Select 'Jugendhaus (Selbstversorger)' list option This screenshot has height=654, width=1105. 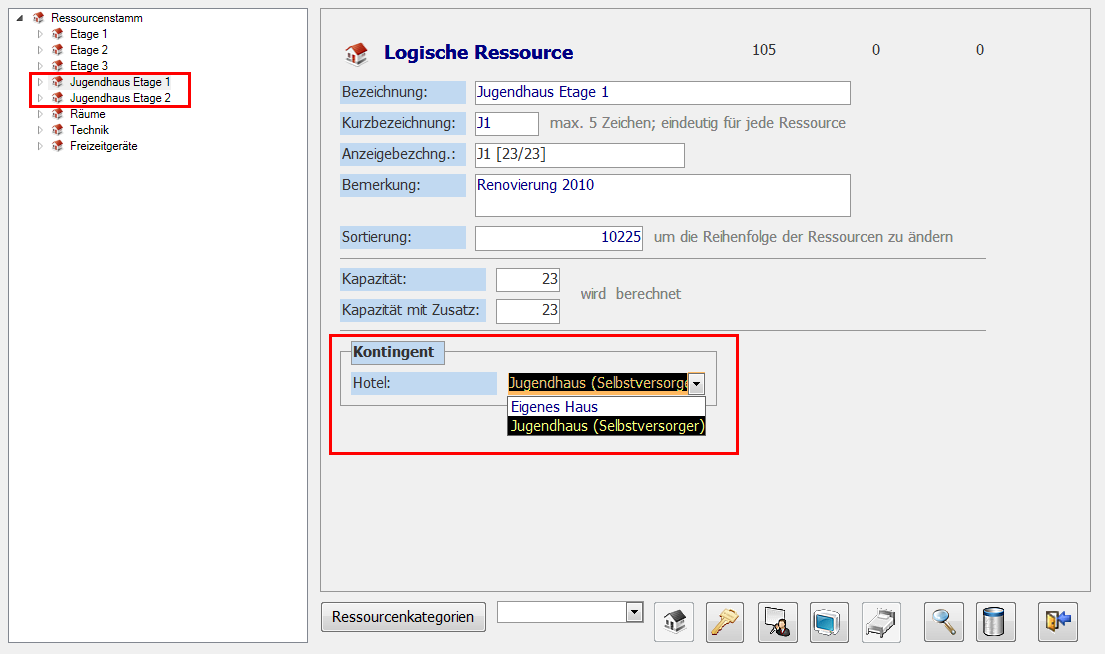point(606,426)
